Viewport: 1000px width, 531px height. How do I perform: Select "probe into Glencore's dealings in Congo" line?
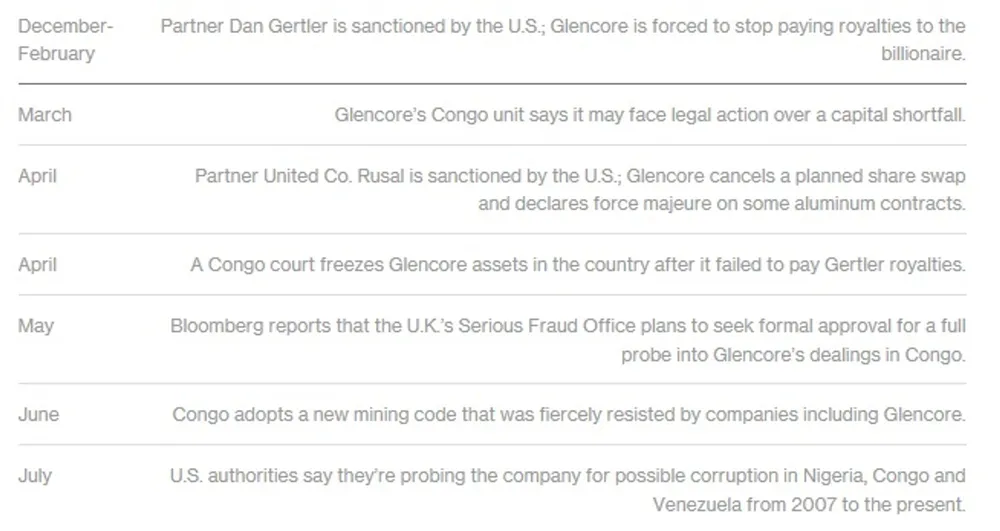click(x=793, y=354)
